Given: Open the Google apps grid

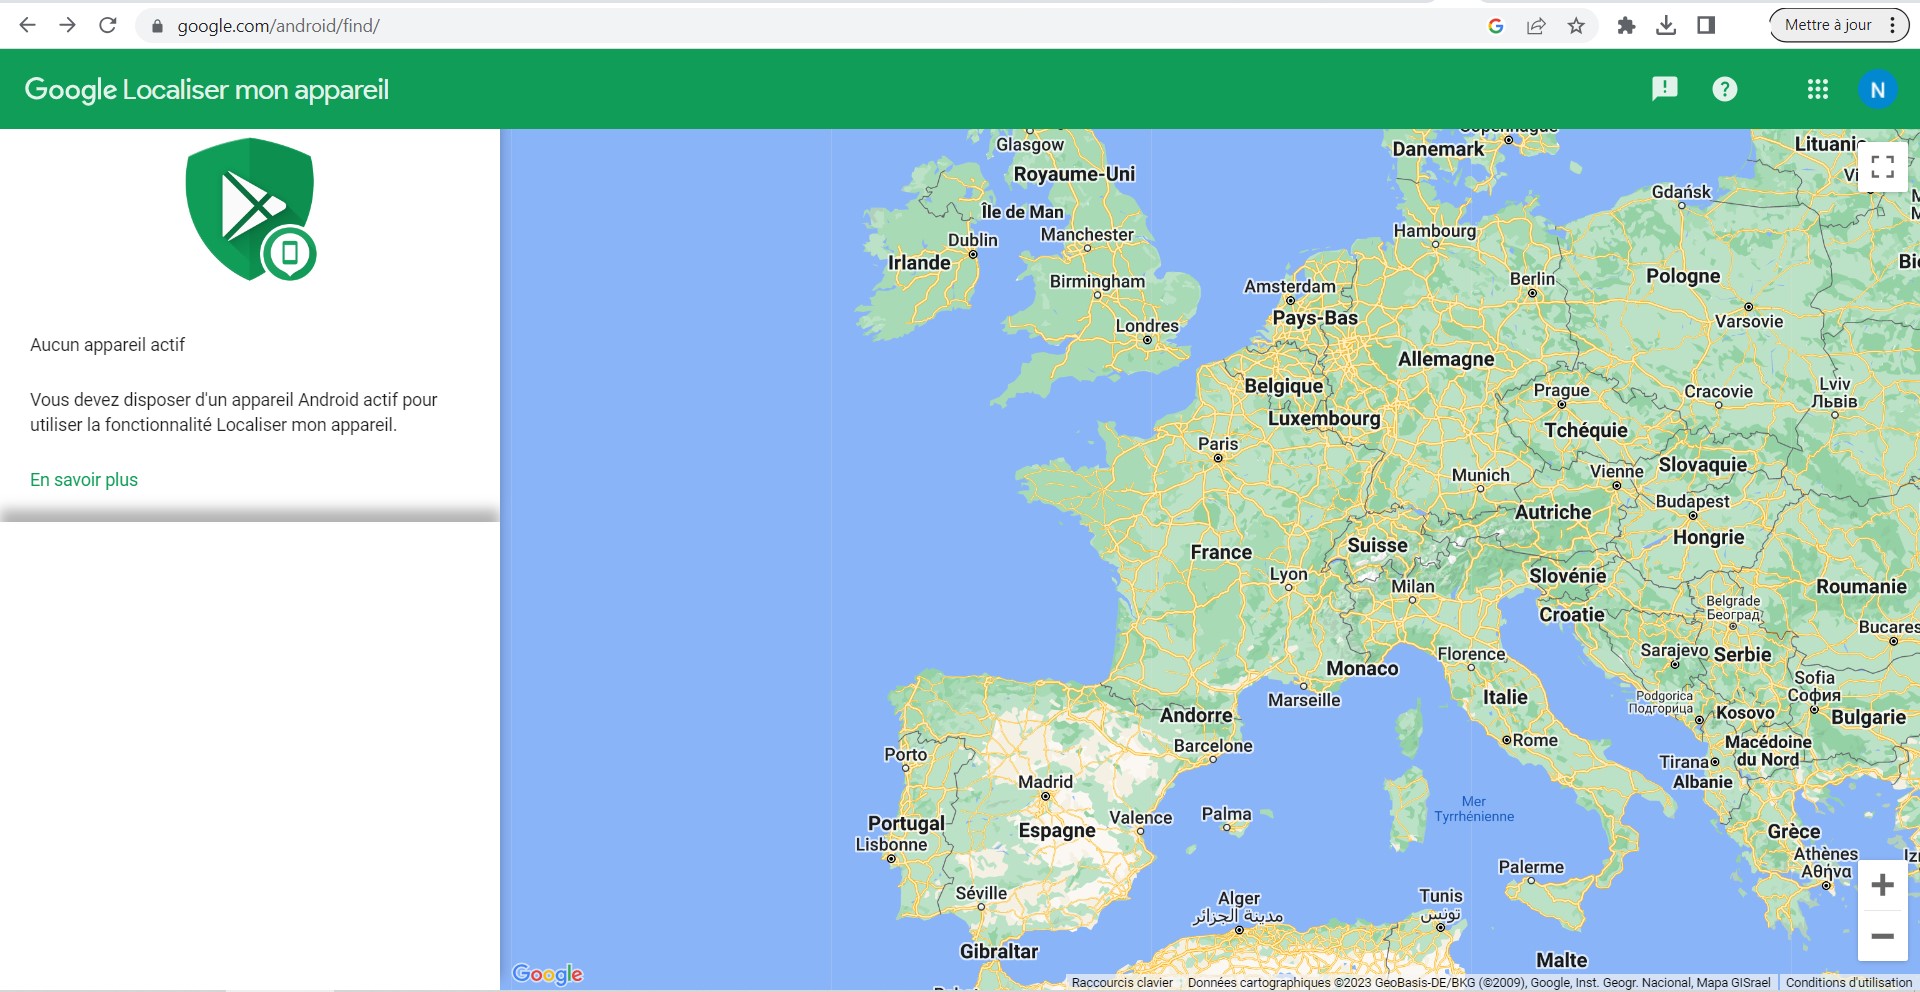Looking at the screenshot, I should click(x=1817, y=89).
